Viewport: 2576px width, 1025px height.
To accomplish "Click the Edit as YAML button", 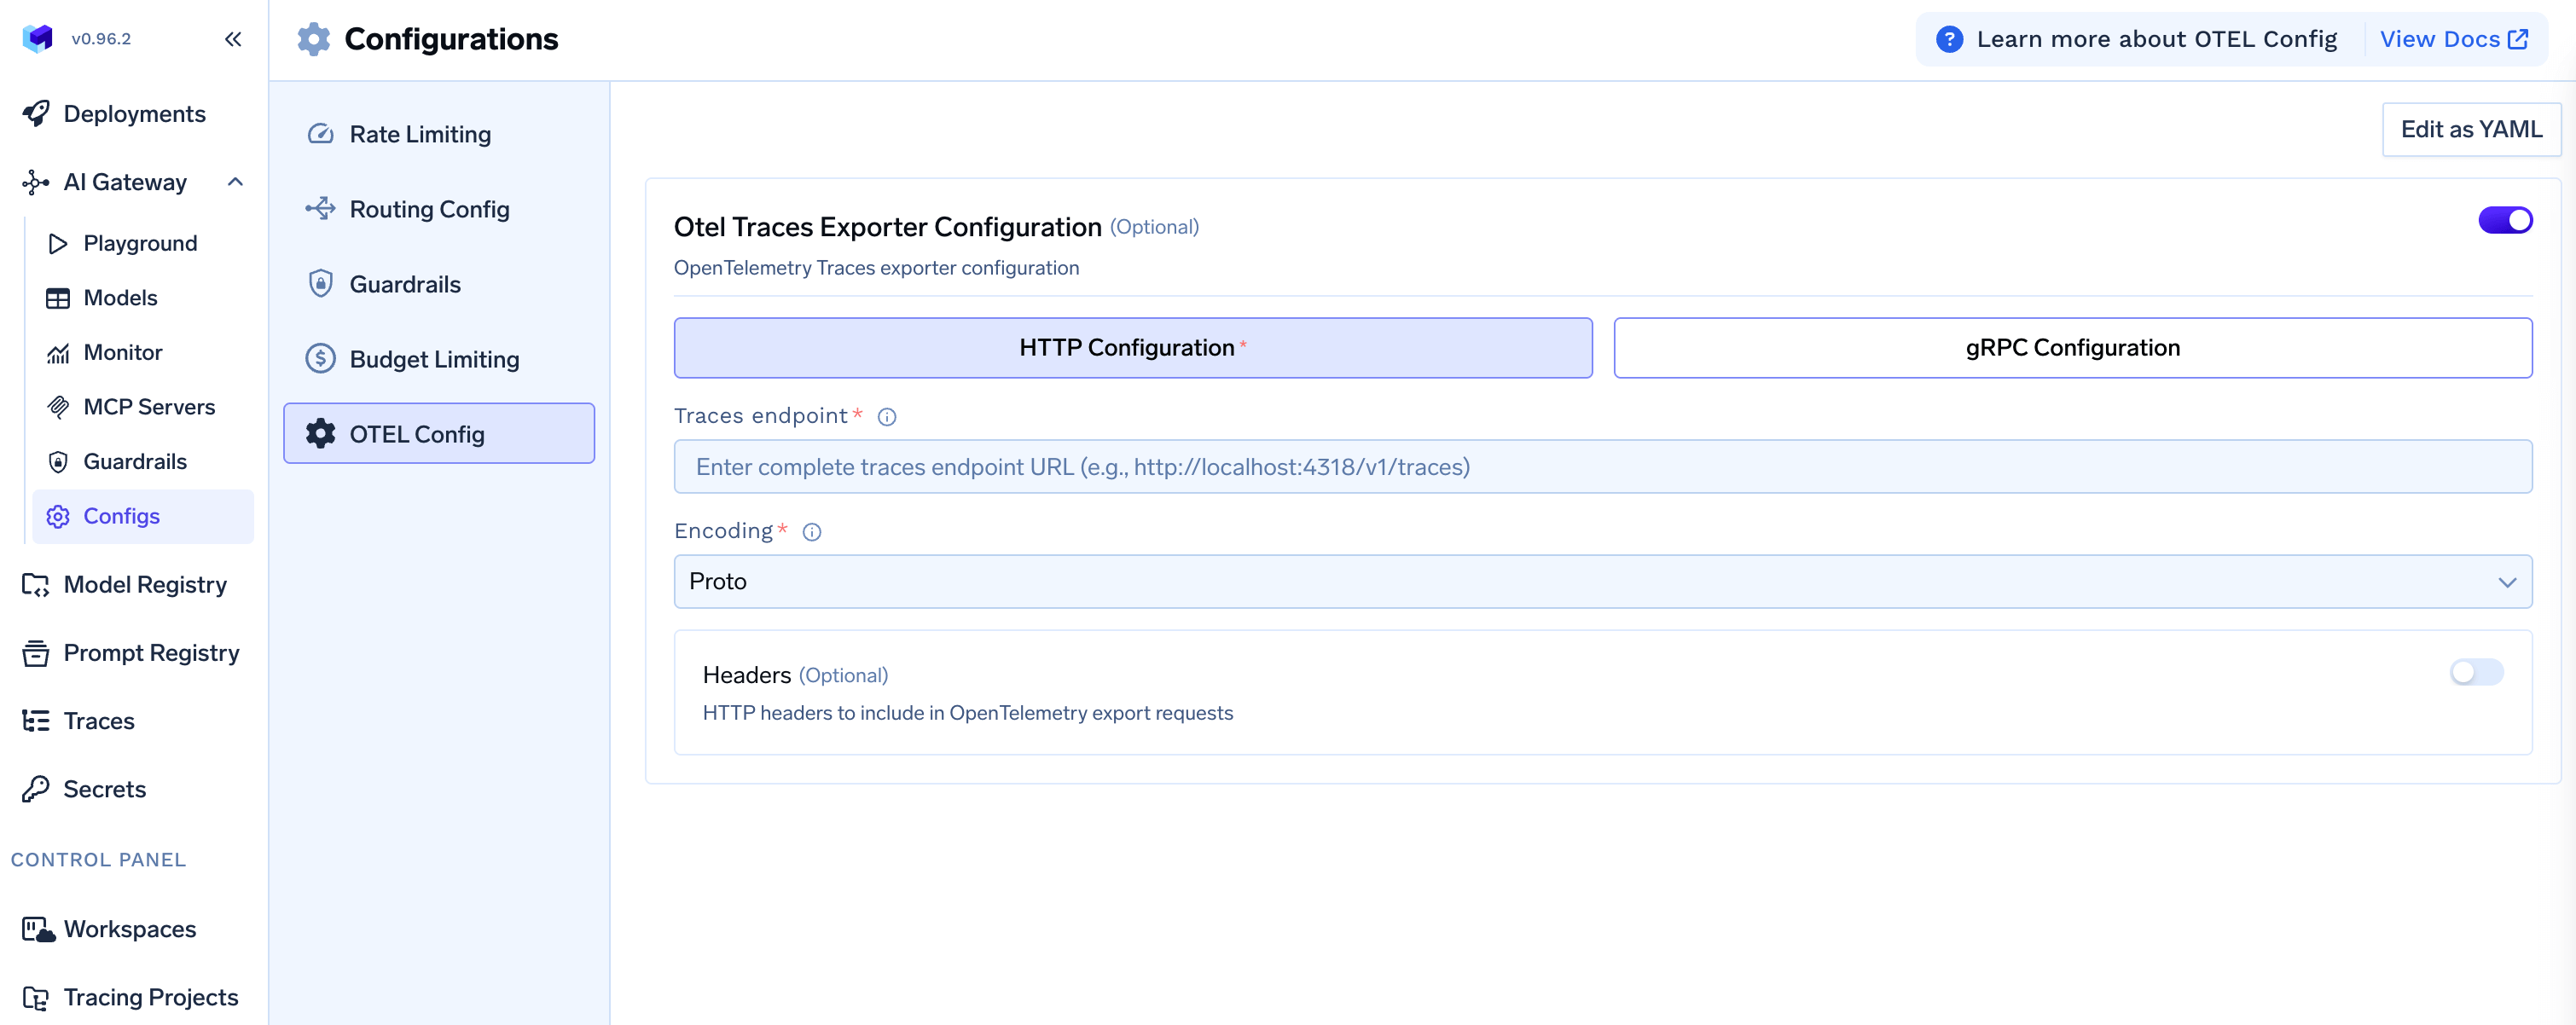I will click(x=2470, y=130).
